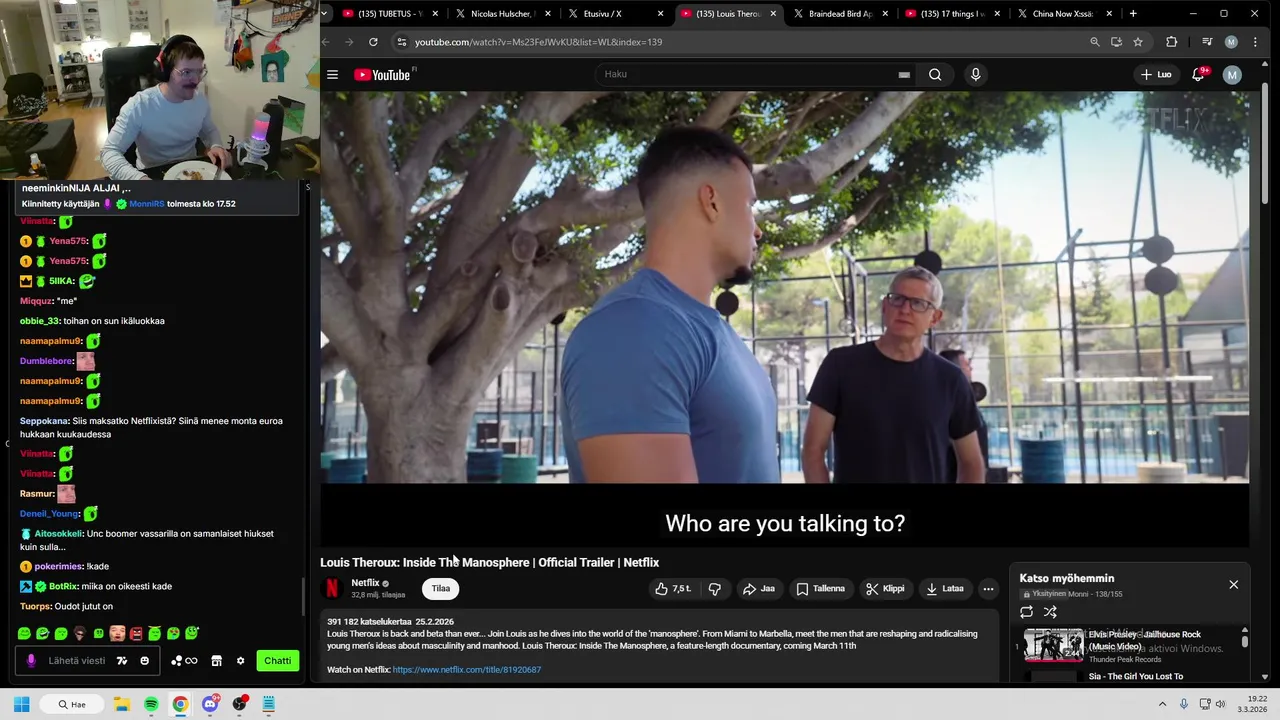Click the purple microphone icon in chat

click(31, 661)
